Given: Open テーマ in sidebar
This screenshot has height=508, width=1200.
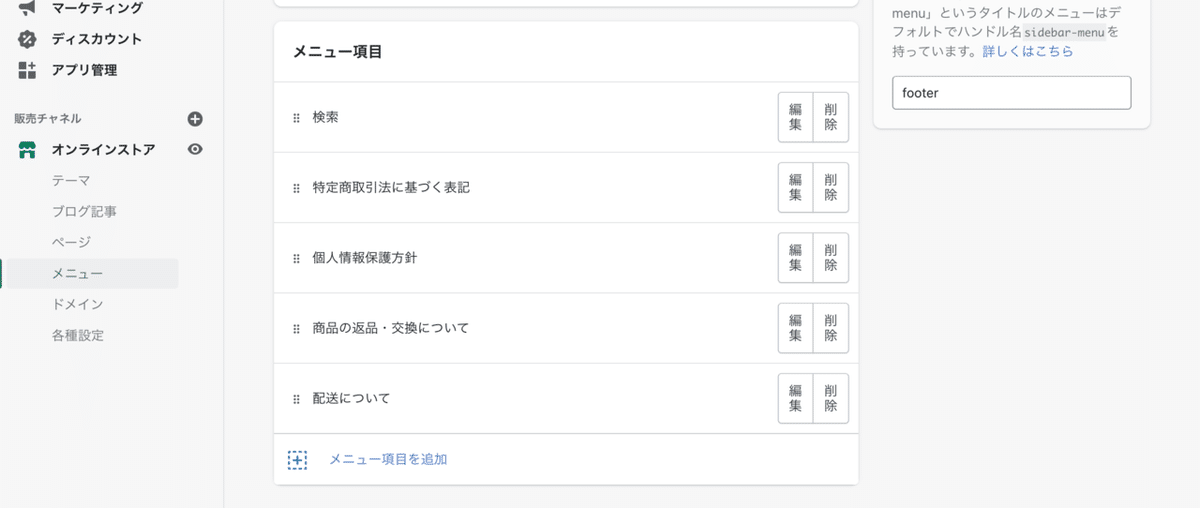Looking at the screenshot, I should [71, 181].
